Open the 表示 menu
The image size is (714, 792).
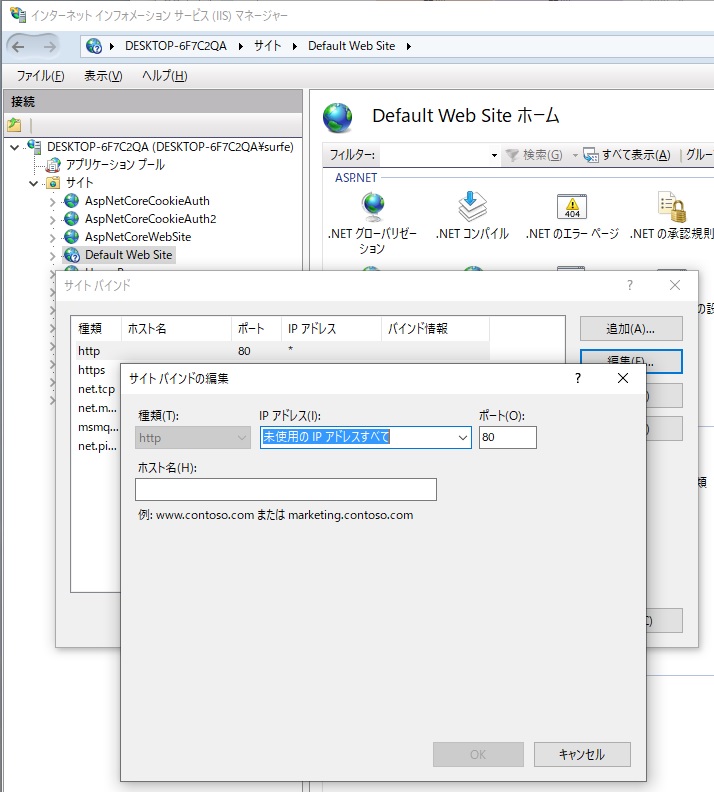(103, 76)
